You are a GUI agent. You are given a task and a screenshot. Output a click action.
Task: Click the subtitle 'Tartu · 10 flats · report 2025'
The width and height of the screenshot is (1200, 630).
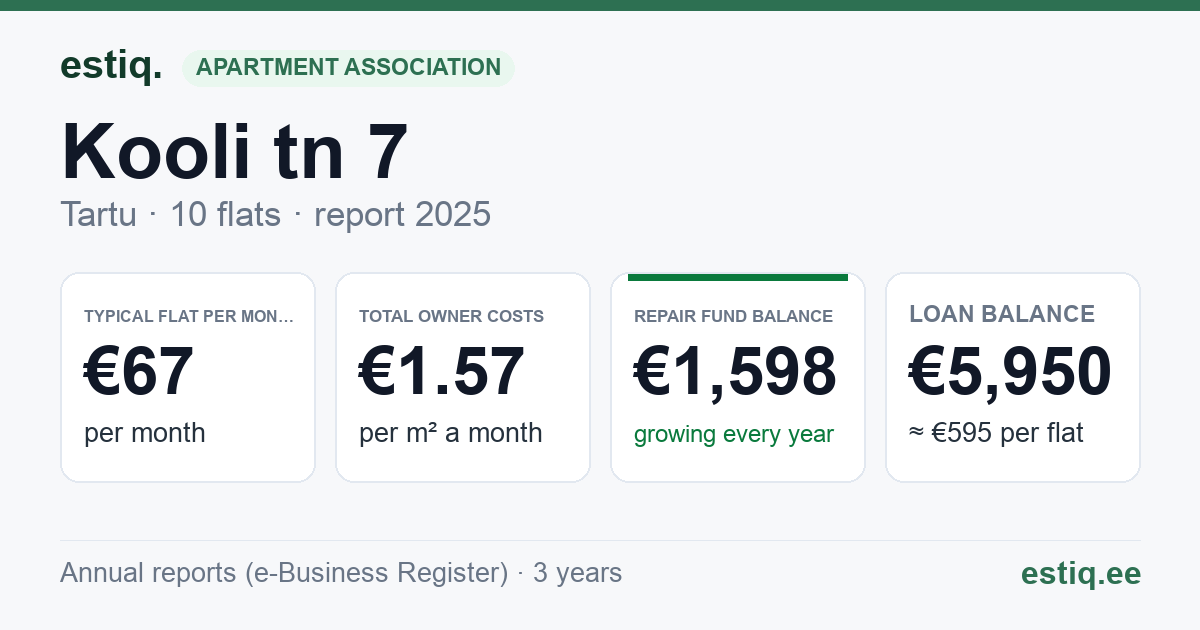tap(275, 214)
